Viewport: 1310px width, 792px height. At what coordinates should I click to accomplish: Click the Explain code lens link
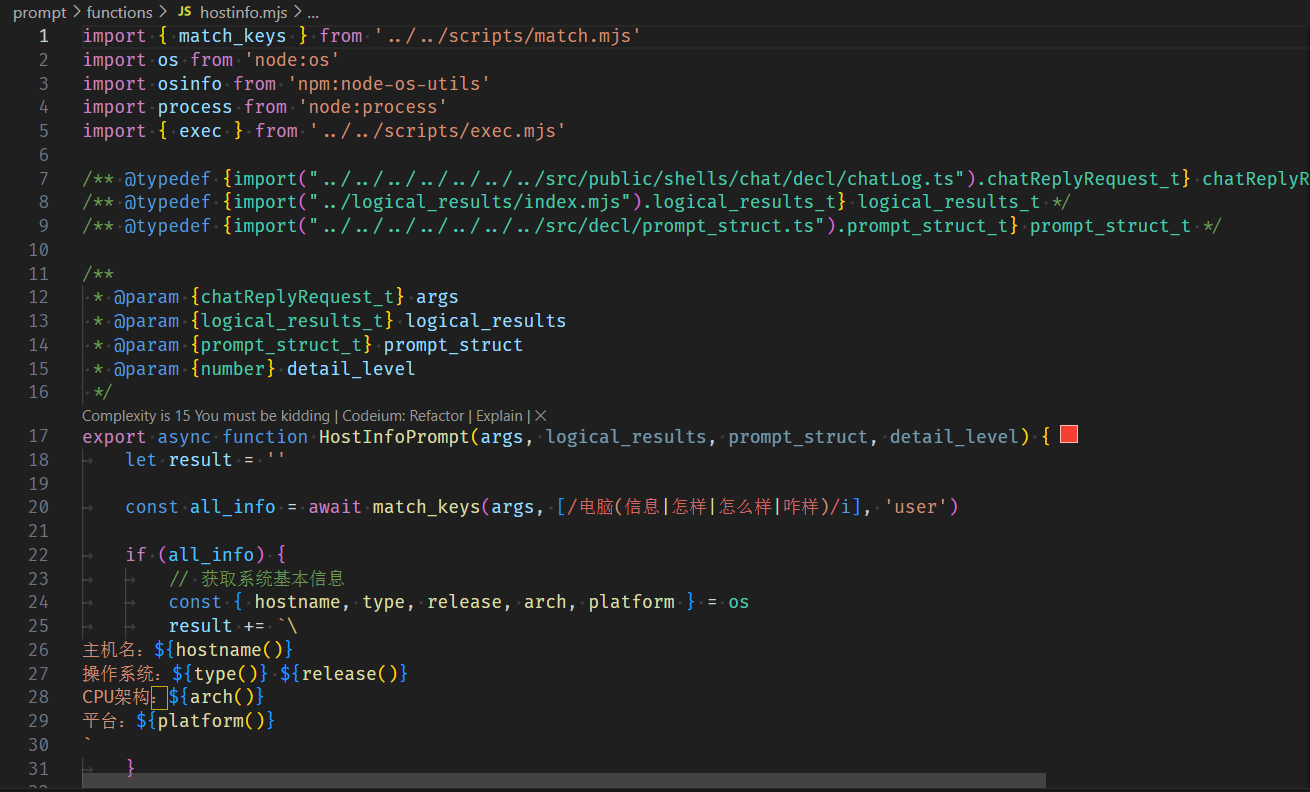[x=499, y=416]
